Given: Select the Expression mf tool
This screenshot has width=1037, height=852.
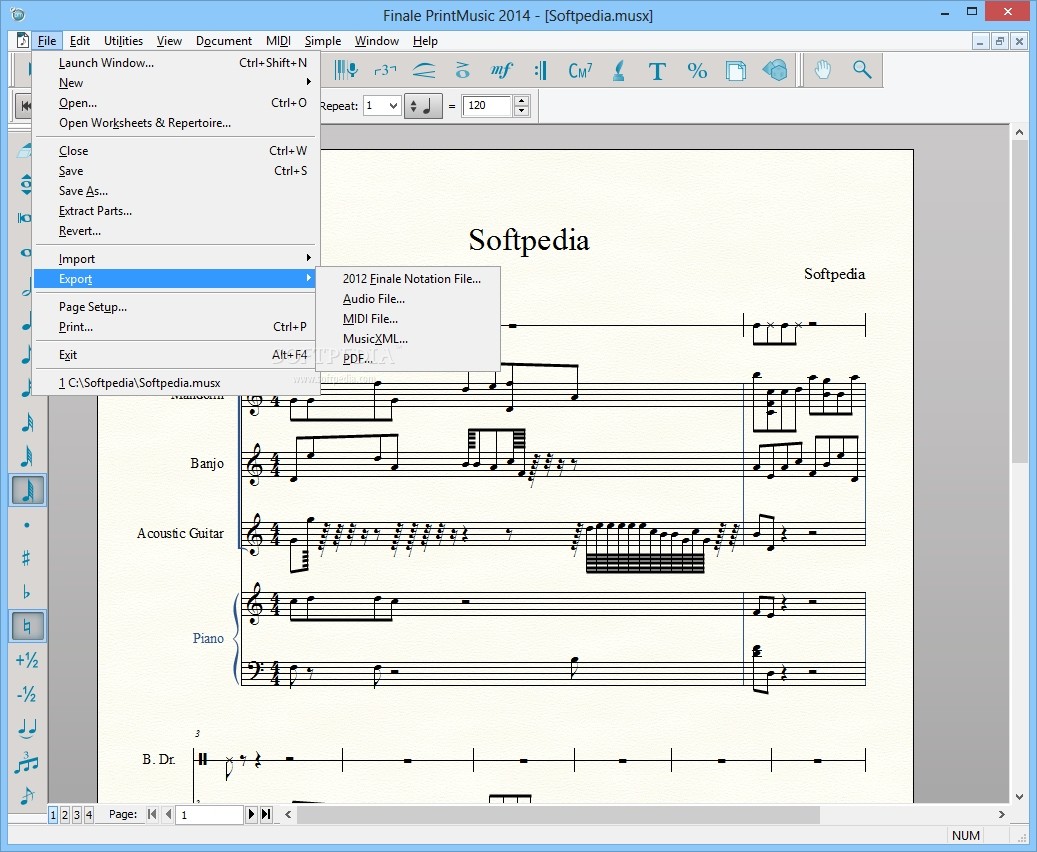Looking at the screenshot, I should (x=501, y=69).
